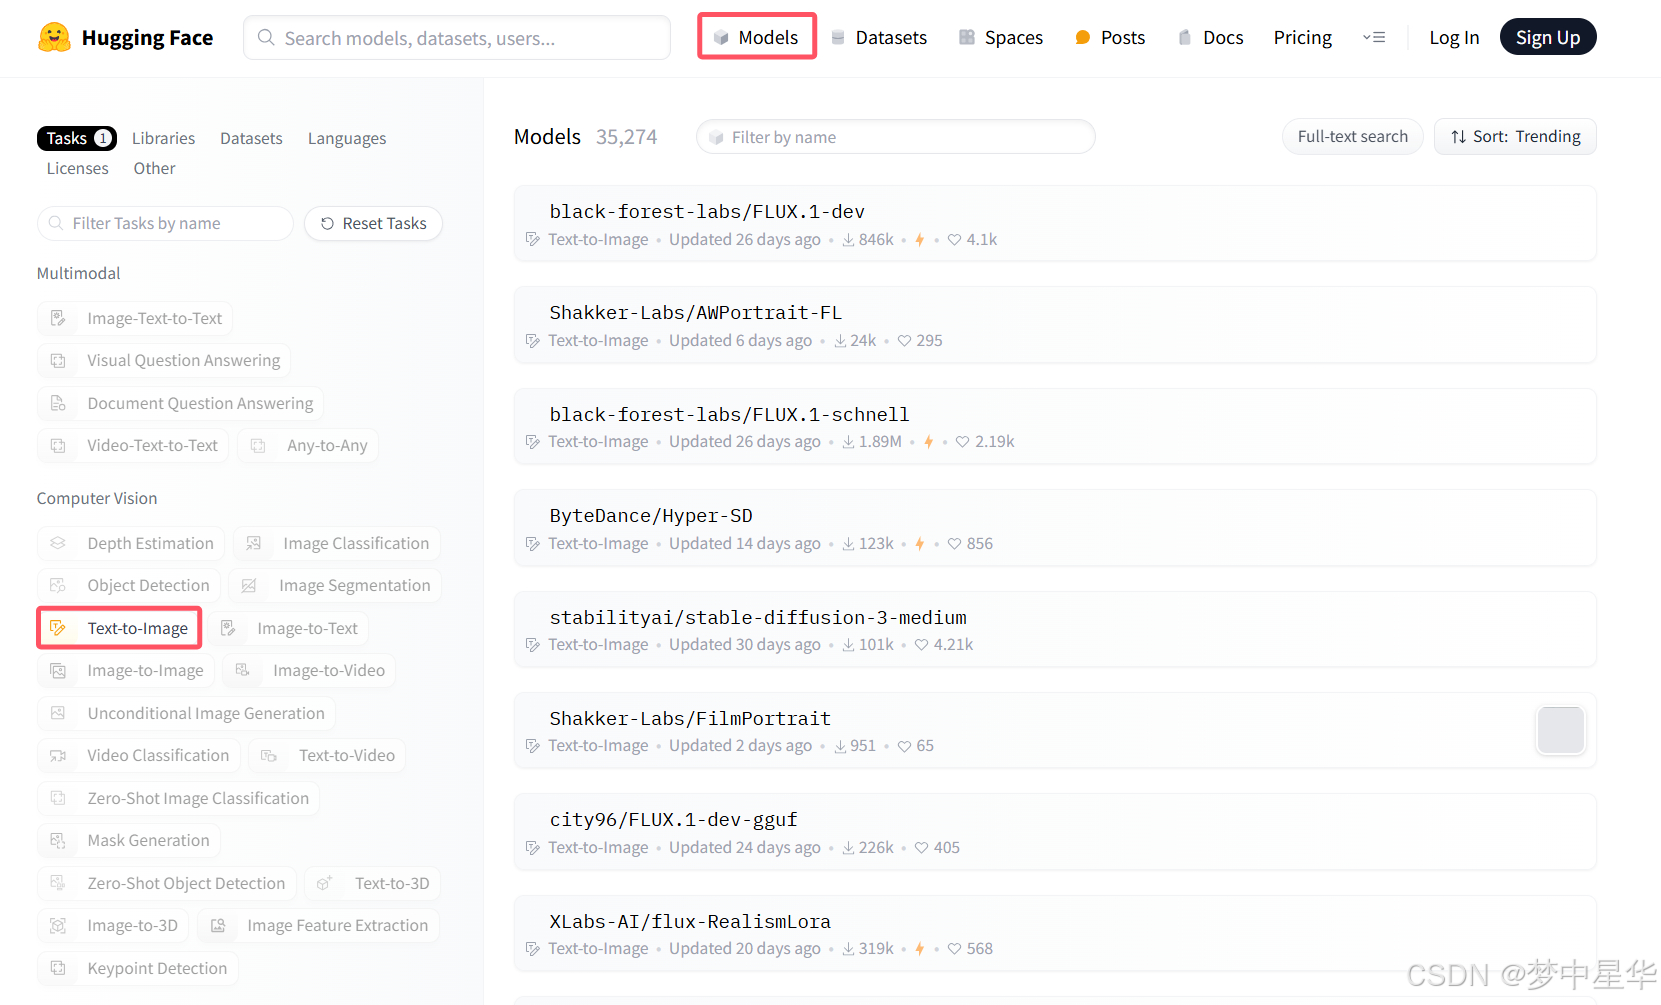Click the Video-Text-to-Text task icon
The image size is (1661, 1005).
58,445
